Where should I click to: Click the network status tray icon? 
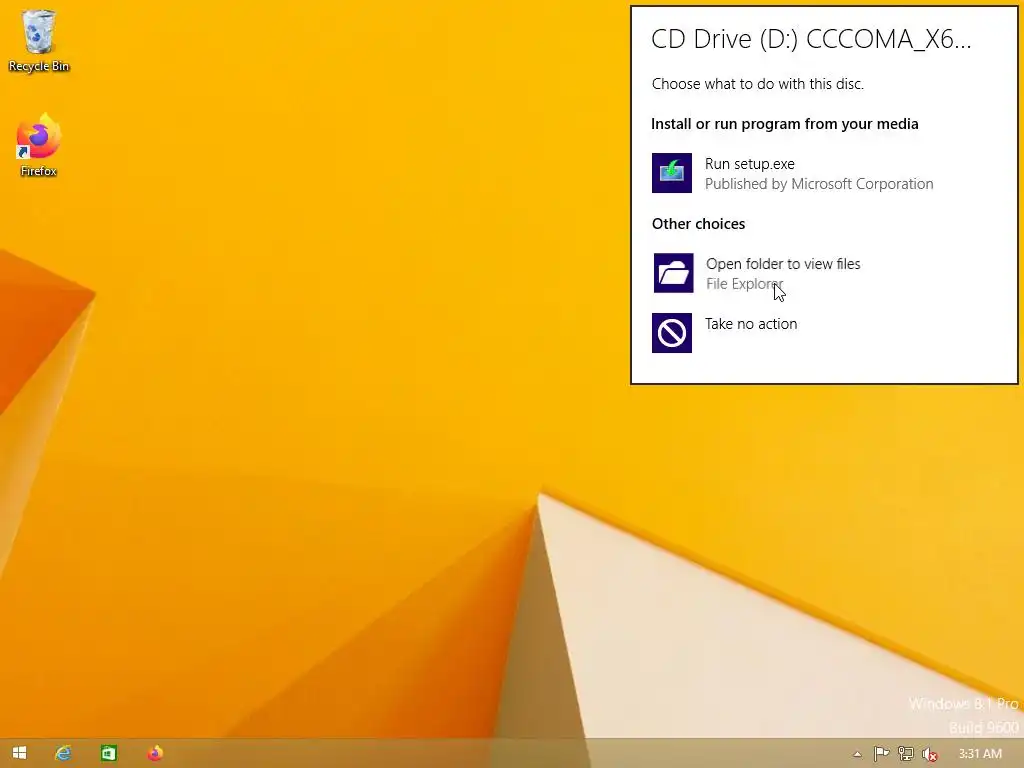click(906, 754)
